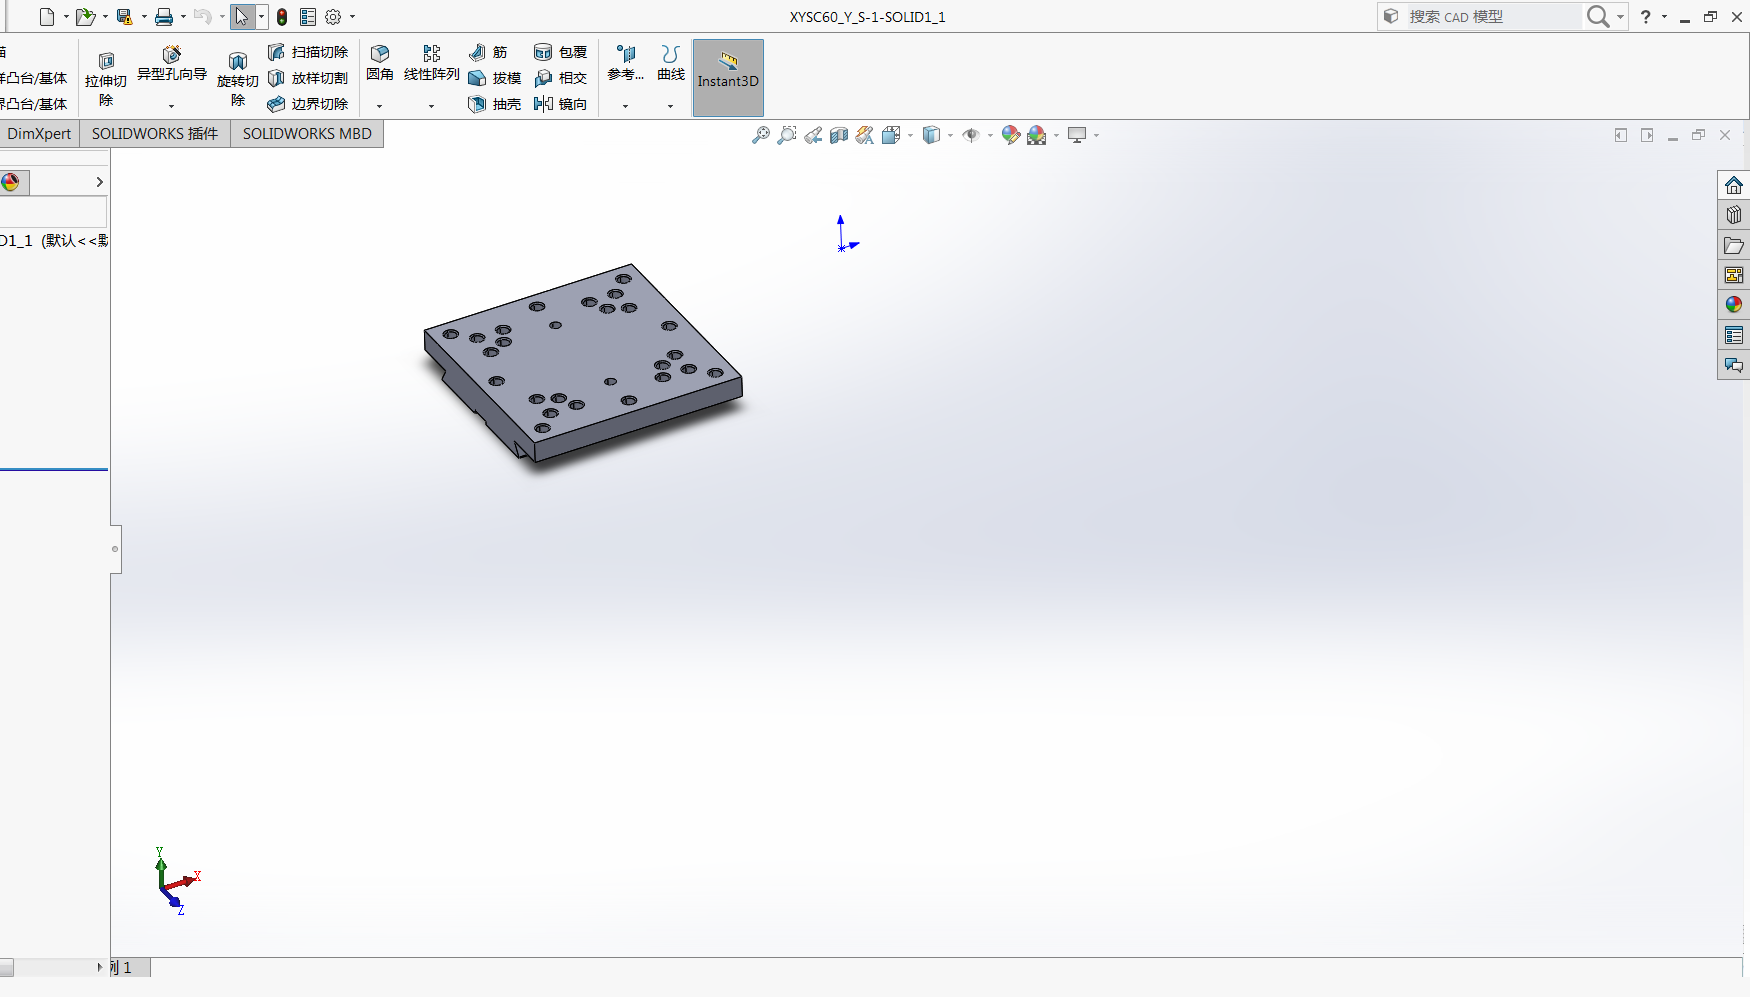Select the 抽壳 (Shell) tool
This screenshot has width=1750, height=997.
pyautogui.click(x=495, y=104)
